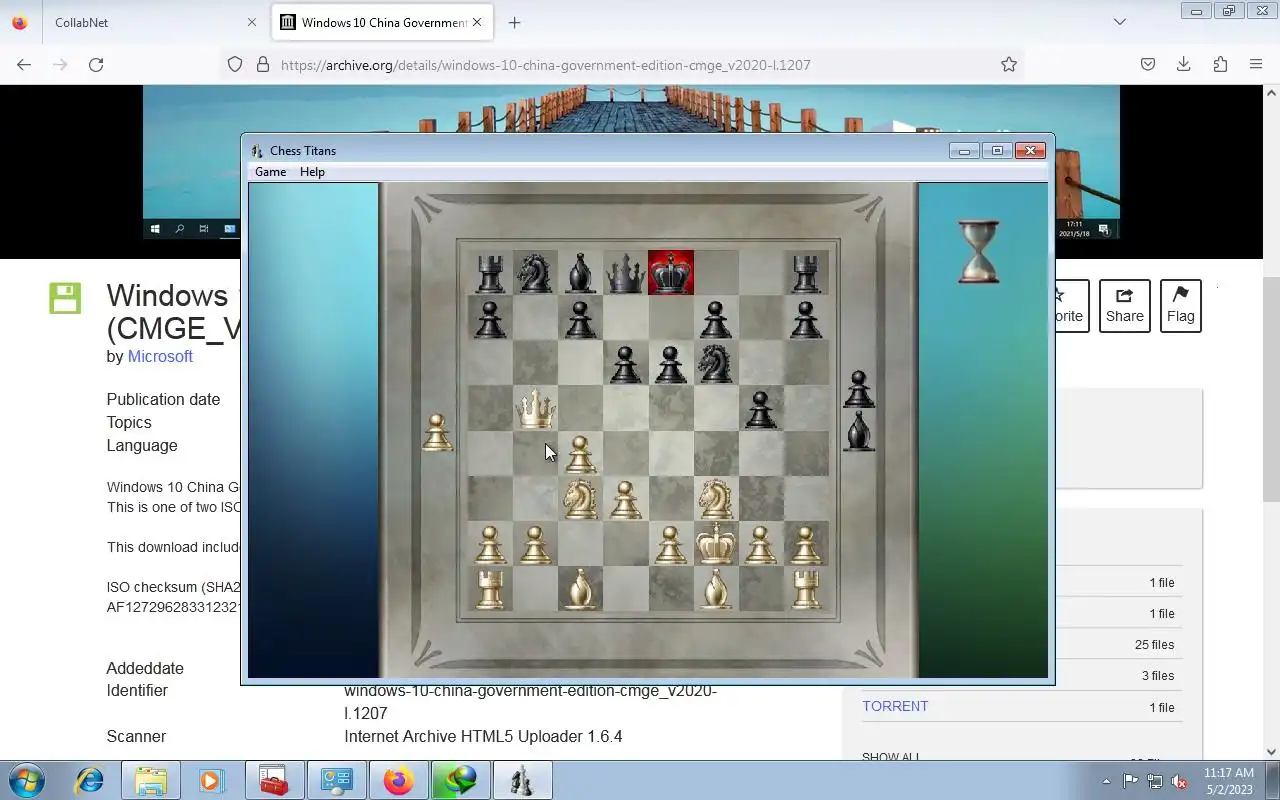Select the white rook in the bottom-left corner
1280x800 pixels.
[x=490, y=589]
